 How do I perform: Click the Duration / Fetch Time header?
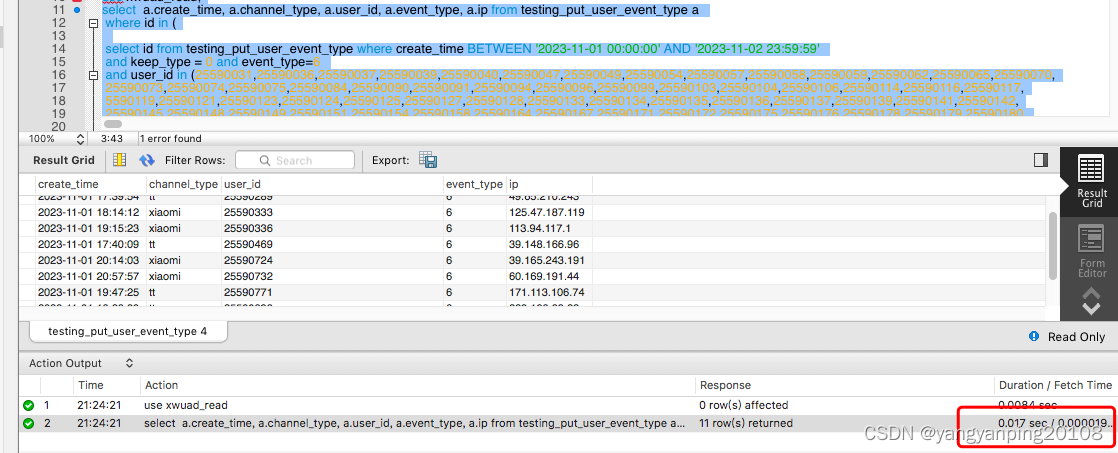click(1055, 385)
